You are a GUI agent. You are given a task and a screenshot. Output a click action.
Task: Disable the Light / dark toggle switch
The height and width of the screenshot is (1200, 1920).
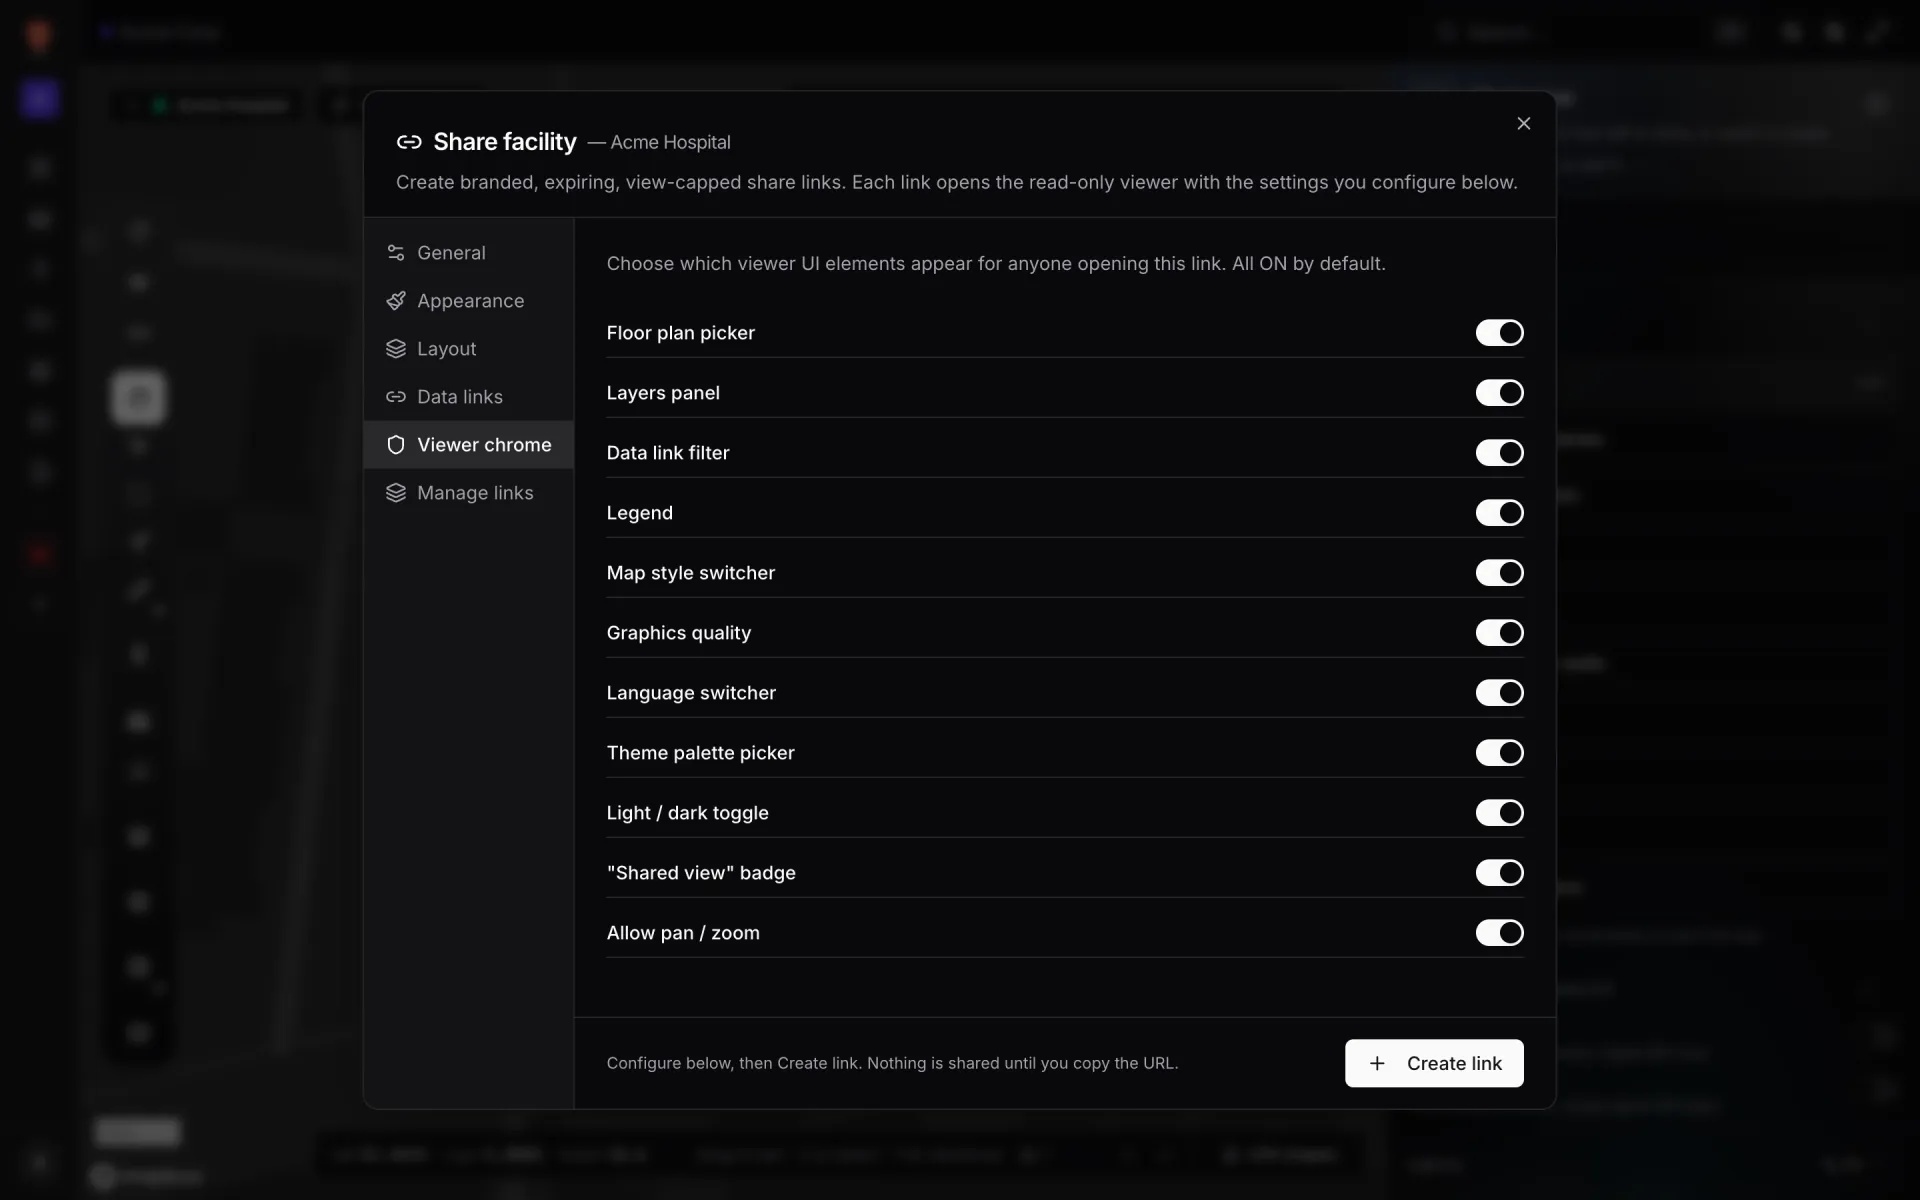pos(1499,812)
